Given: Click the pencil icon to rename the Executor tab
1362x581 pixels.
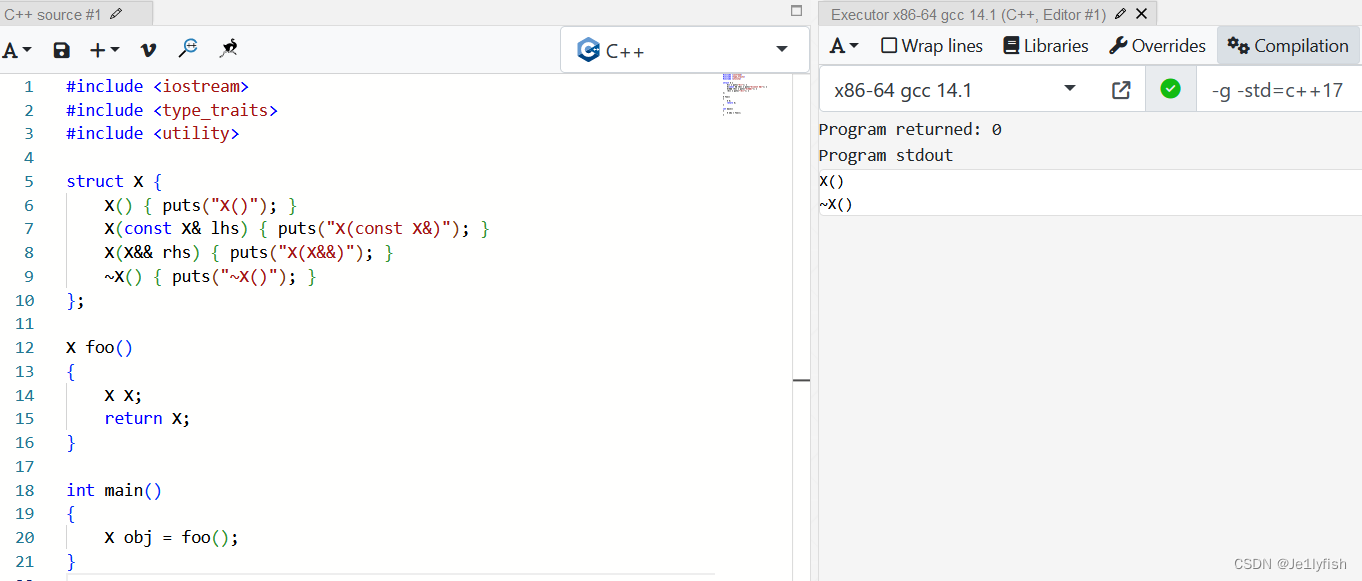Looking at the screenshot, I should [x=1119, y=13].
